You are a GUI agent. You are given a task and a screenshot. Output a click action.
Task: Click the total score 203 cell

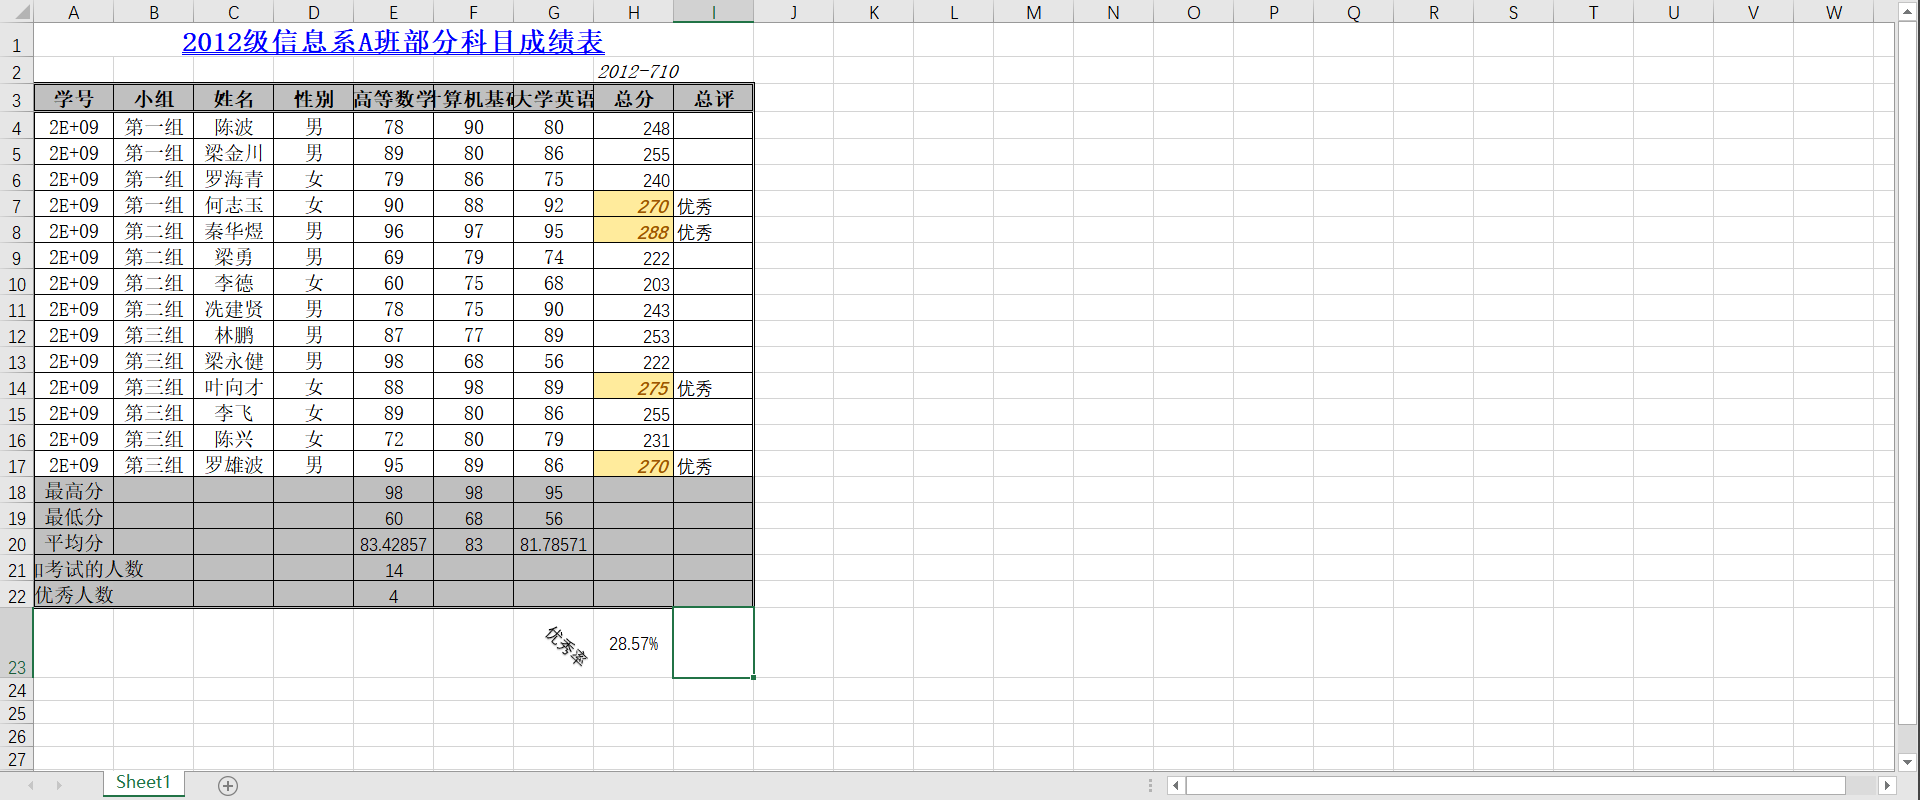[x=633, y=283]
